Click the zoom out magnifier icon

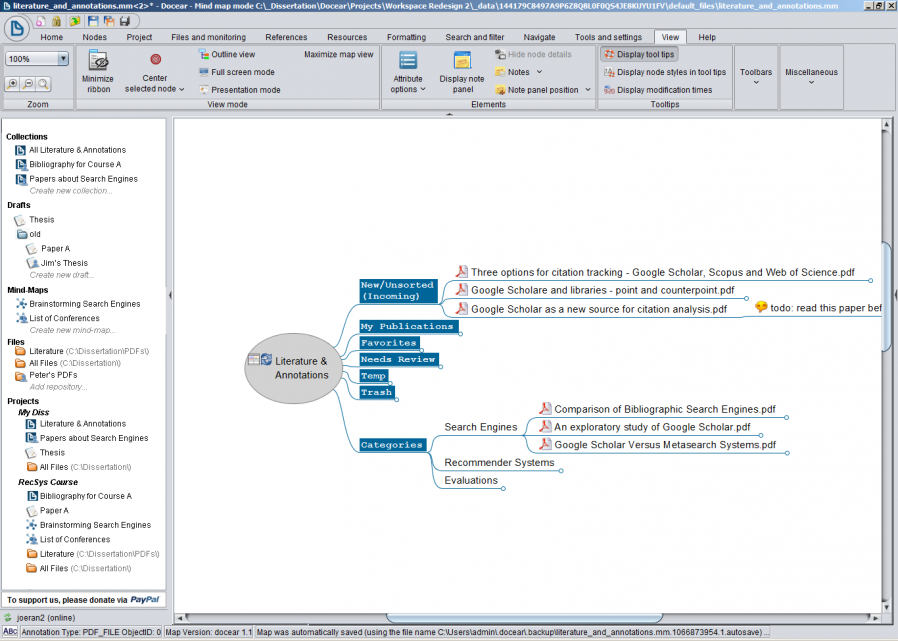coord(27,84)
